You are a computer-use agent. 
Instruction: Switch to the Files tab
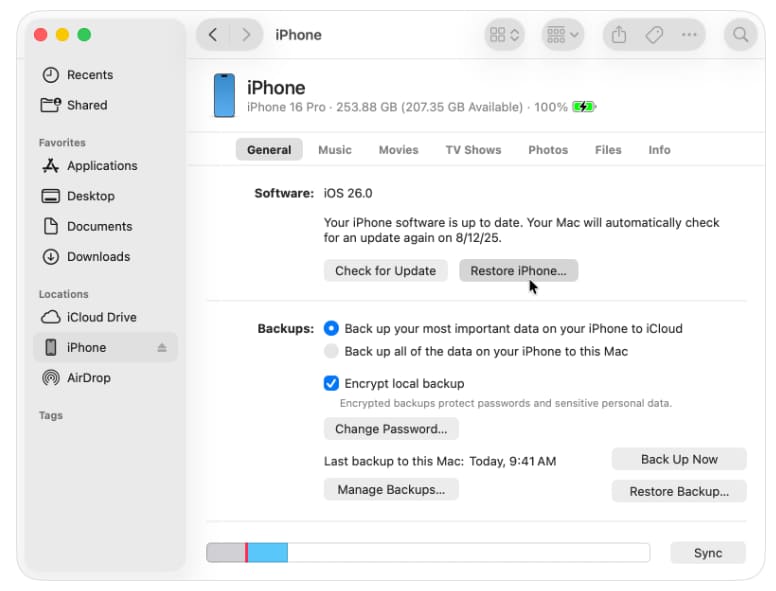608,149
